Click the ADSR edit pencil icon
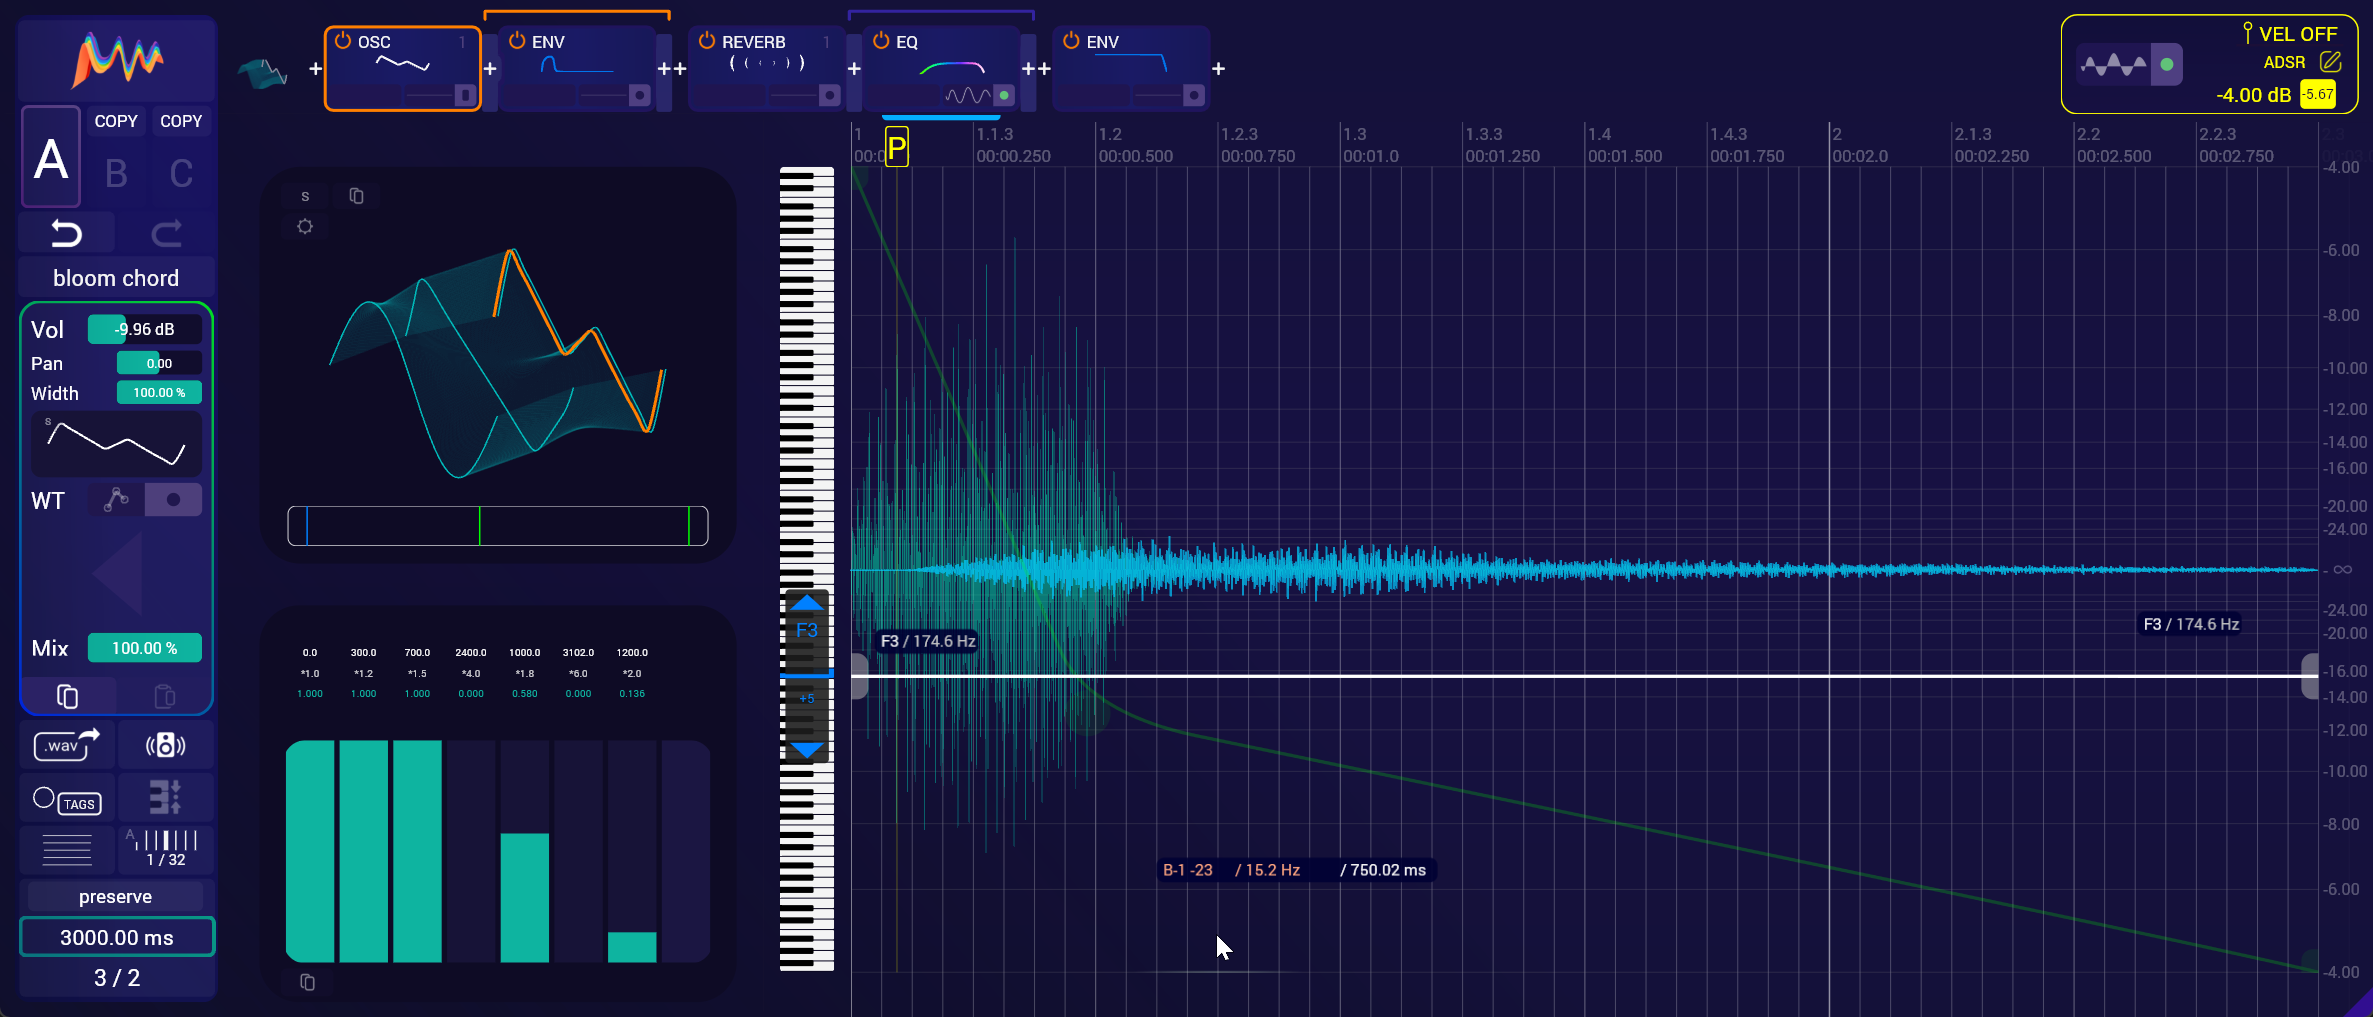The height and width of the screenshot is (1017, 2373). (x=2330, y=62)
